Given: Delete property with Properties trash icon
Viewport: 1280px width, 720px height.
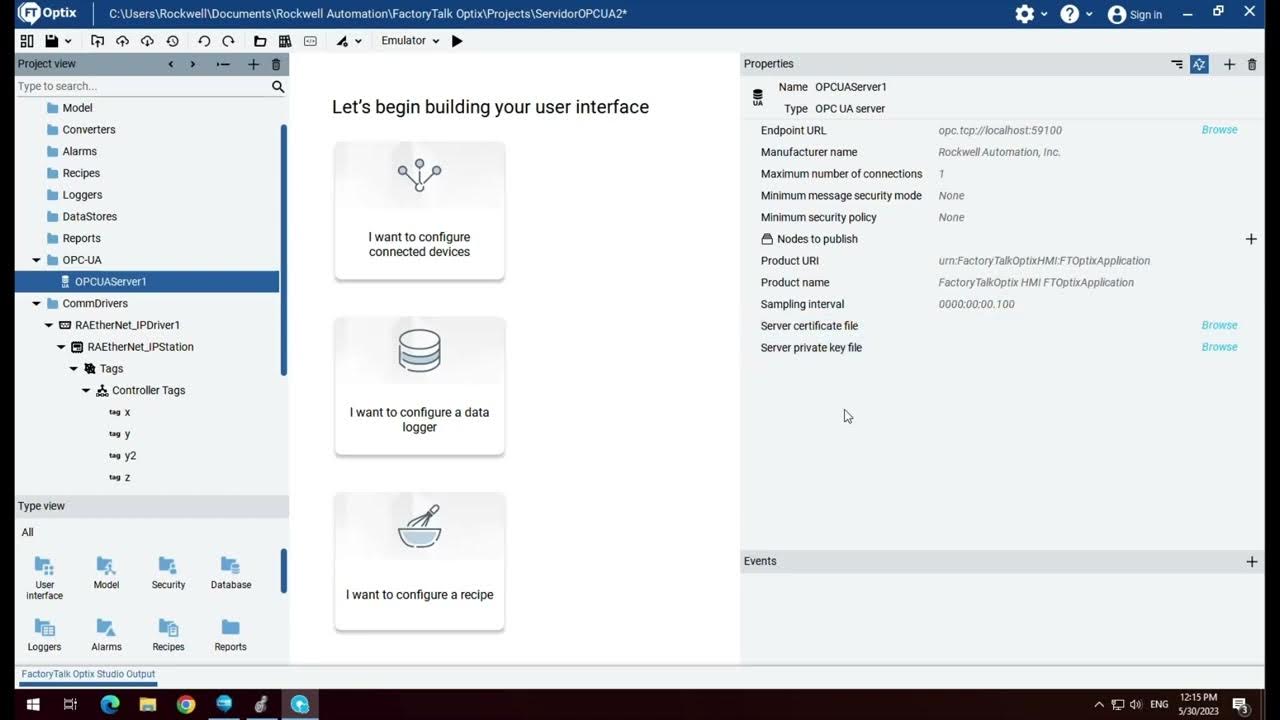Looking at the screenshot, I should pyautogui.click(x=1252, y=64).
